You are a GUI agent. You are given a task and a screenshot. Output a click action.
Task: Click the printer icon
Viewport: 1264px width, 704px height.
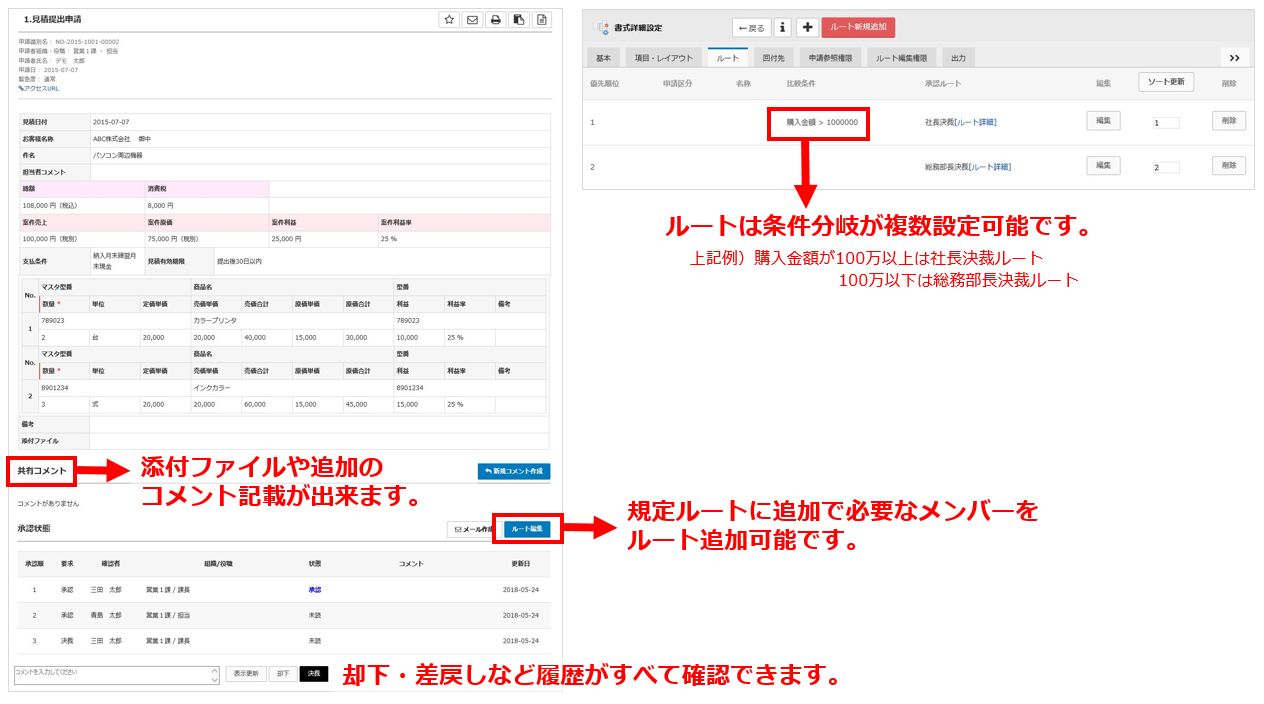(x=495, y=20)
